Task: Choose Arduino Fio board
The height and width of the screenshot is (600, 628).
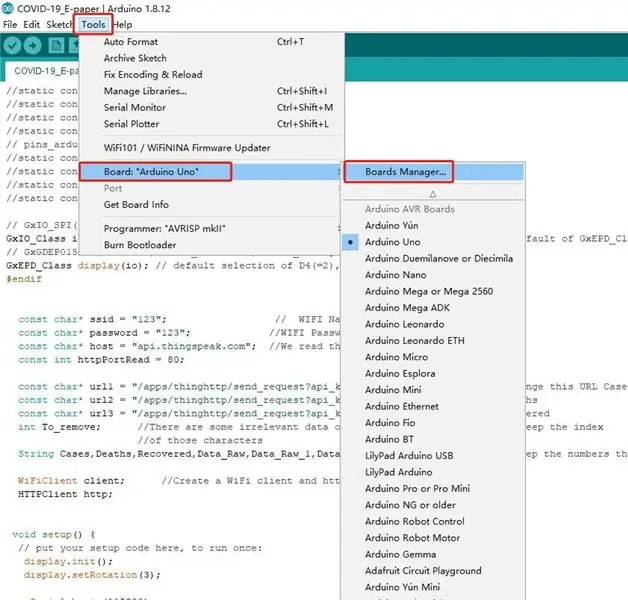Action: [x=433, y=423]
